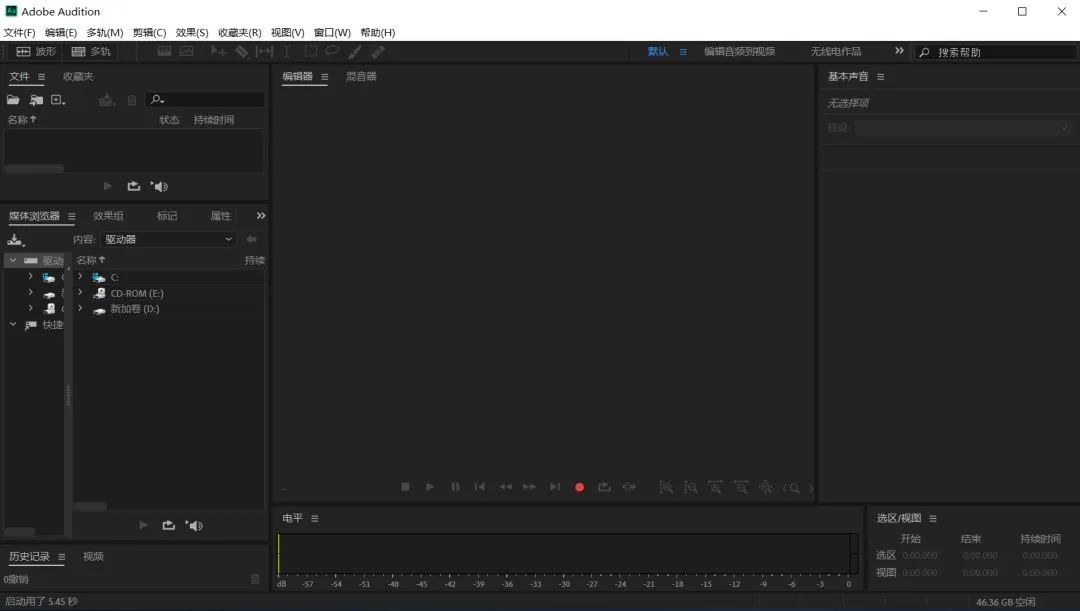Toggle auto-play icon in Media Browser

[194, 526]
